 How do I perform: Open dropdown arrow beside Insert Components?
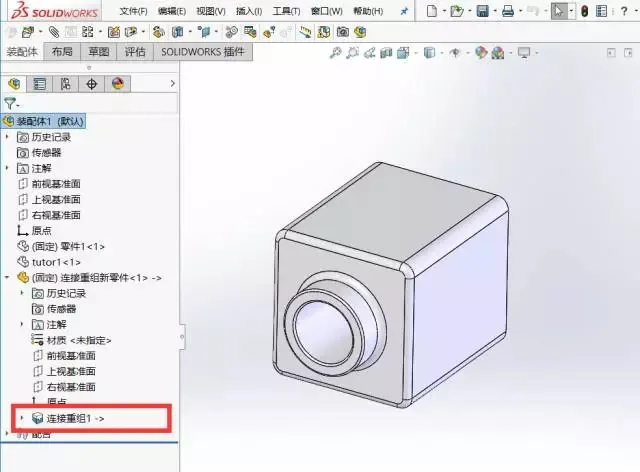pos(40,32)
